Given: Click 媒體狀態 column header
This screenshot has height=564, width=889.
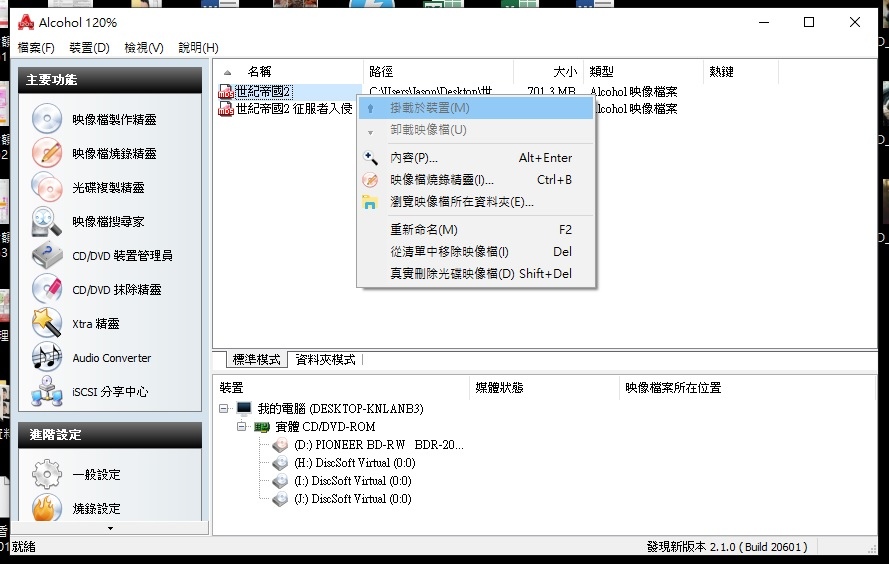Looking at the screenshot, I should pyautogui.click(x=544, y=388).
